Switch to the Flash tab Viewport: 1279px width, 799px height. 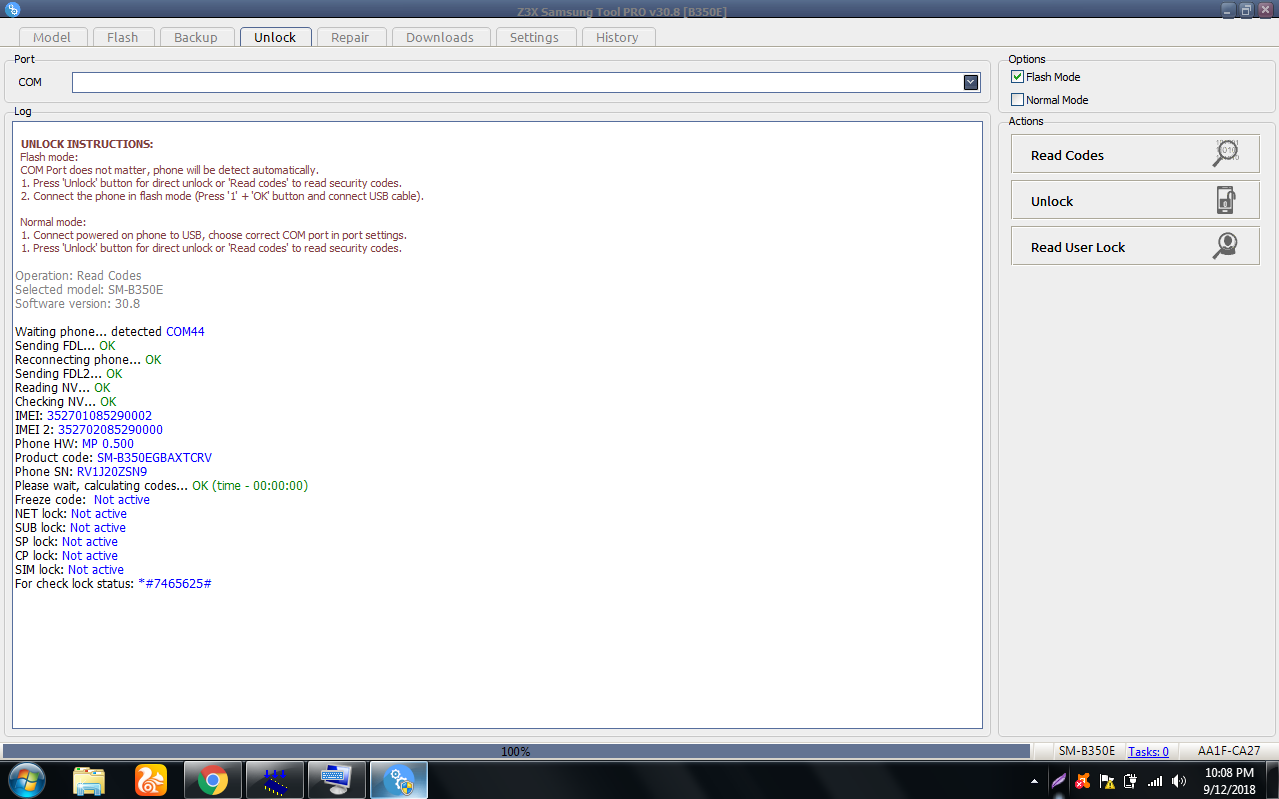click(123, 37)
